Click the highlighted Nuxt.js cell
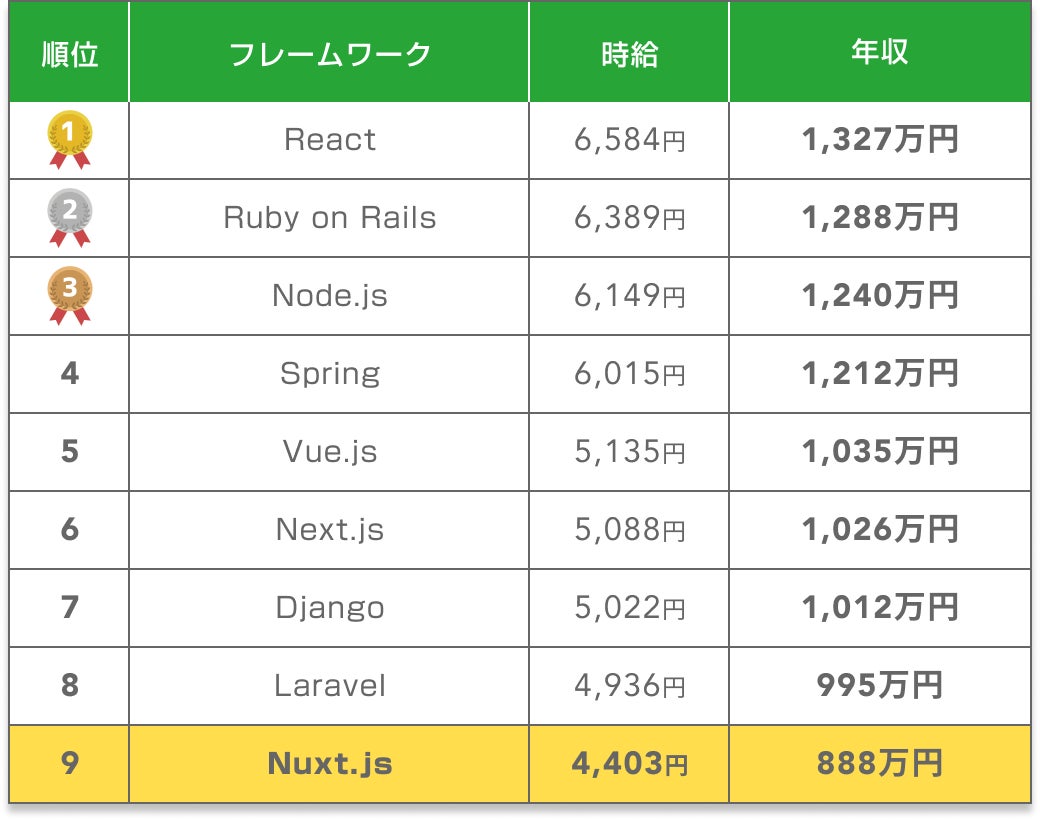1040x820 pixels. pyautogui.click(x=329, y=764)
